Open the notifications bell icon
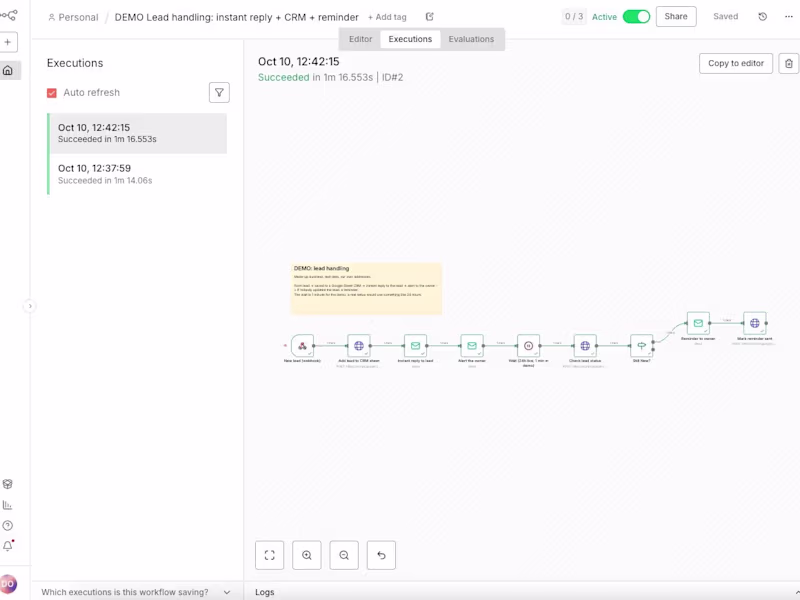Screen dimensions: 800x600 8,546
